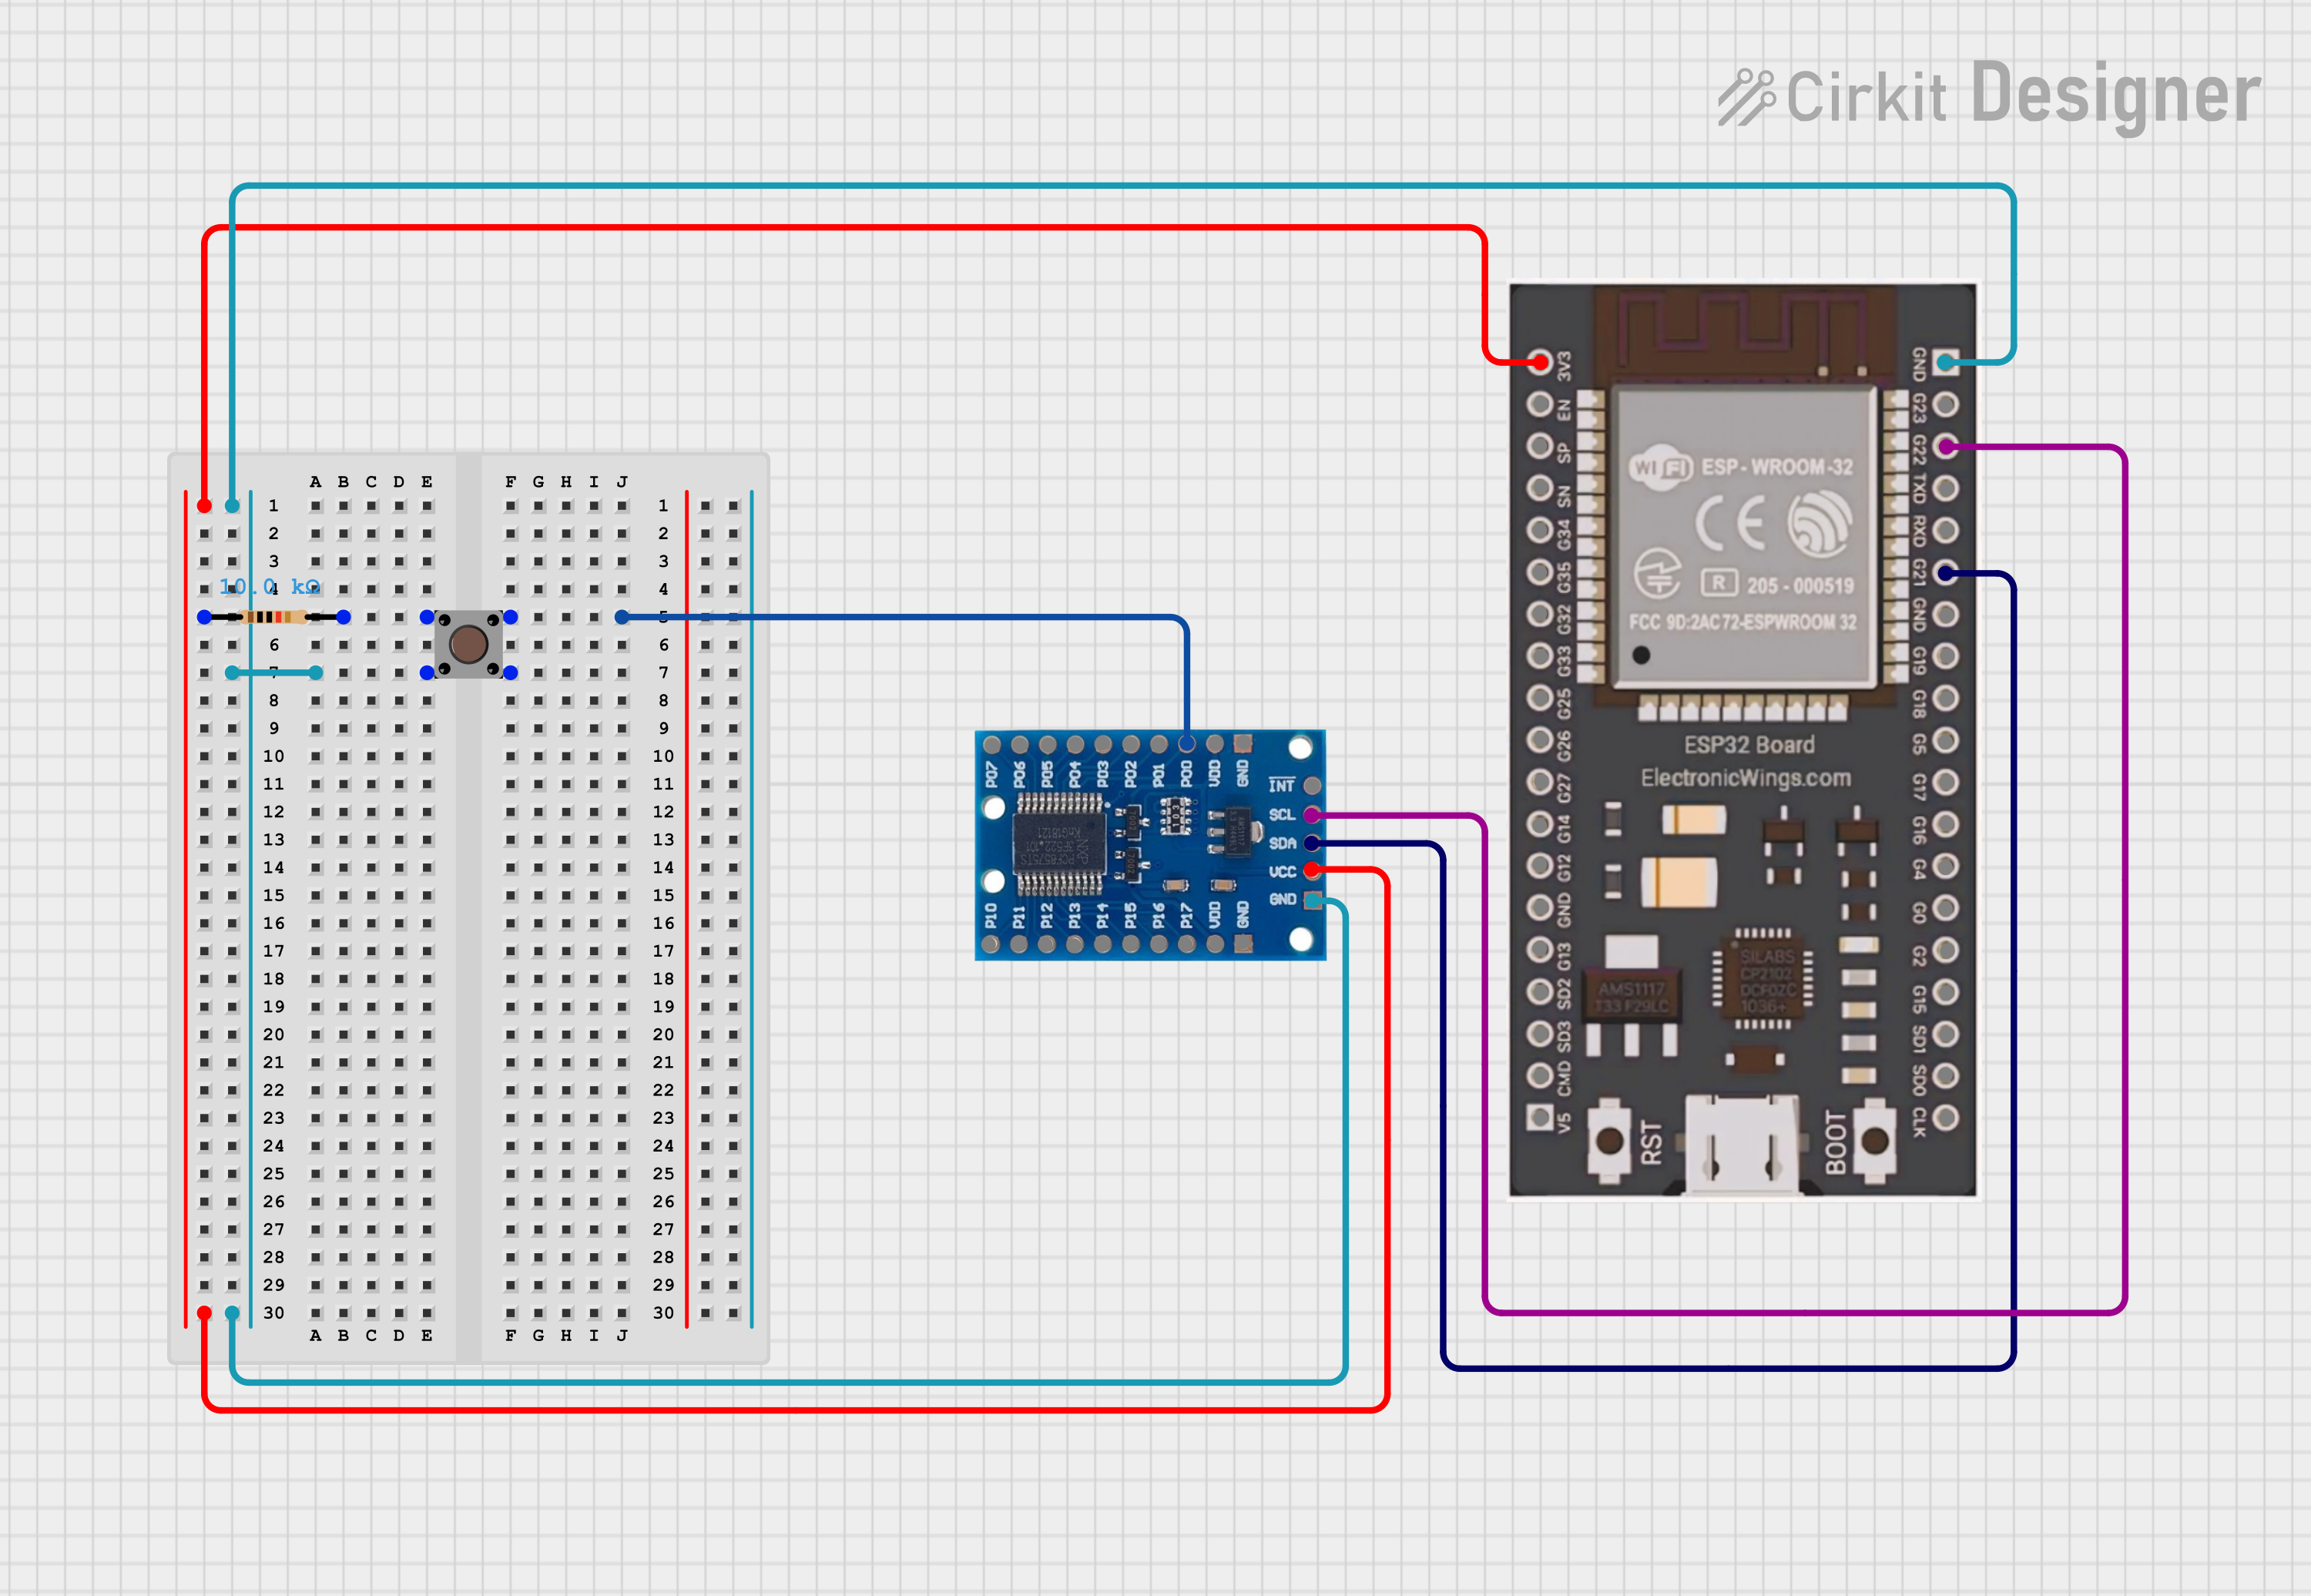Click the 10.0 kΩ resistor value label
2311x1596 pixels.
pyautogui.click(x=270, y=587)
